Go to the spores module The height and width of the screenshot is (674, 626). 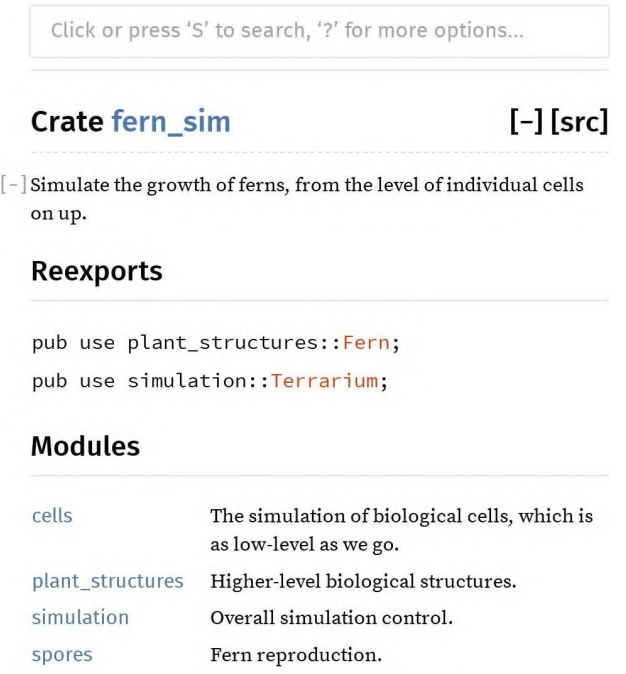(62, 655)
